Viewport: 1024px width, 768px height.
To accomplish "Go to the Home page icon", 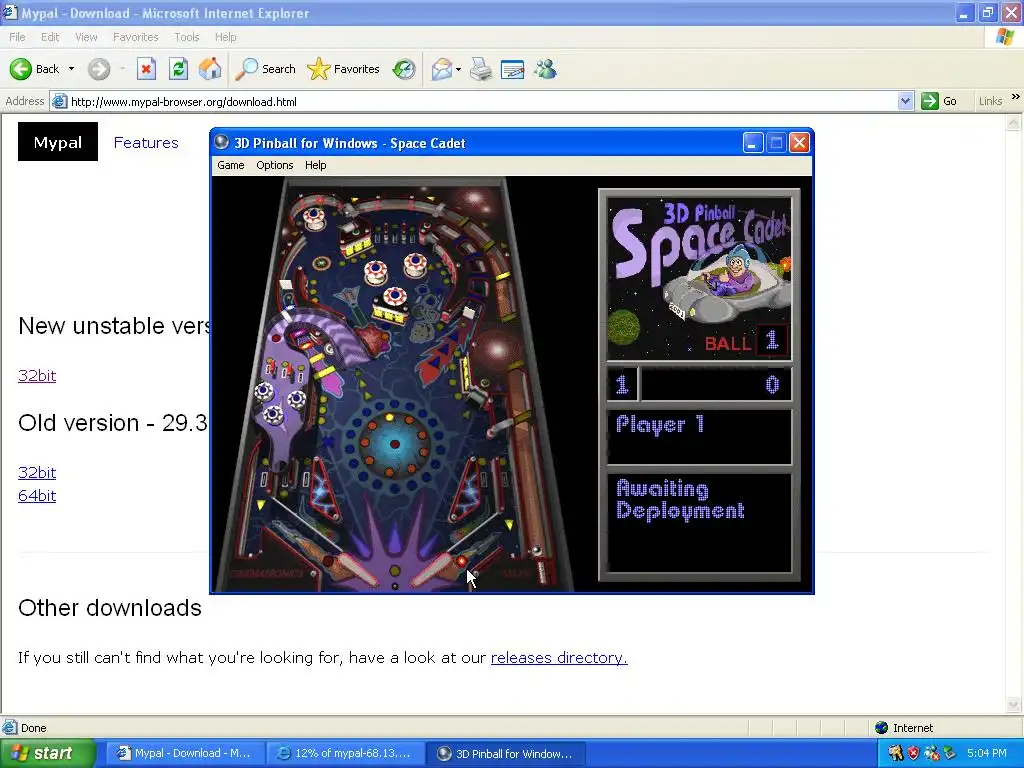I will [x=210, y=69].
